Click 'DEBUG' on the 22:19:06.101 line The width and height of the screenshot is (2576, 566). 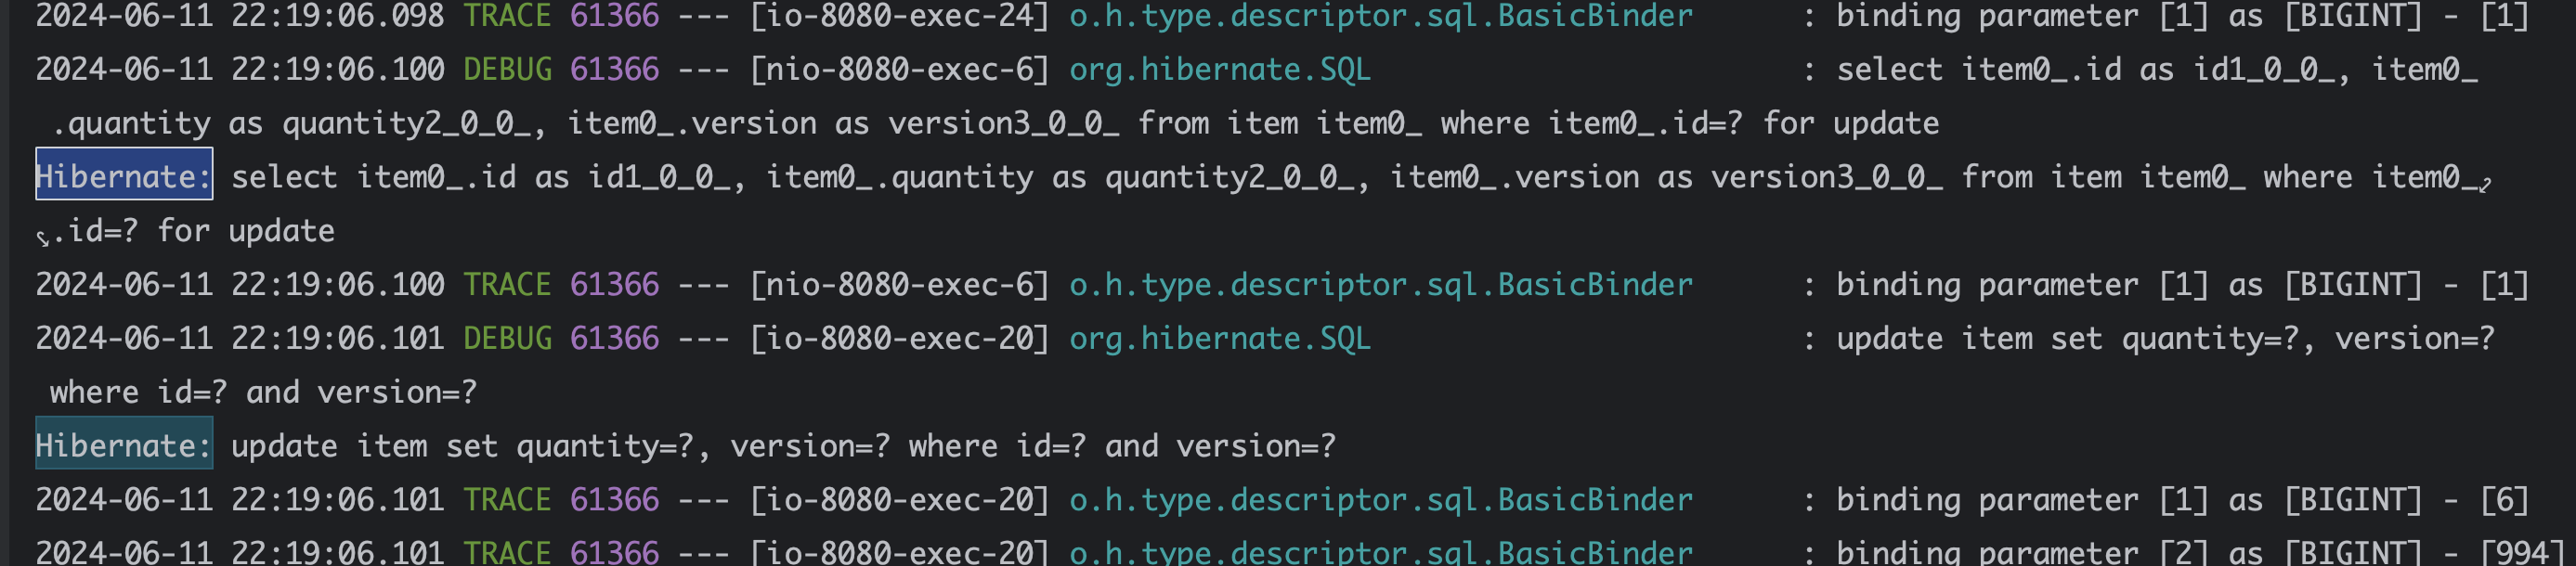pos(507,338)
